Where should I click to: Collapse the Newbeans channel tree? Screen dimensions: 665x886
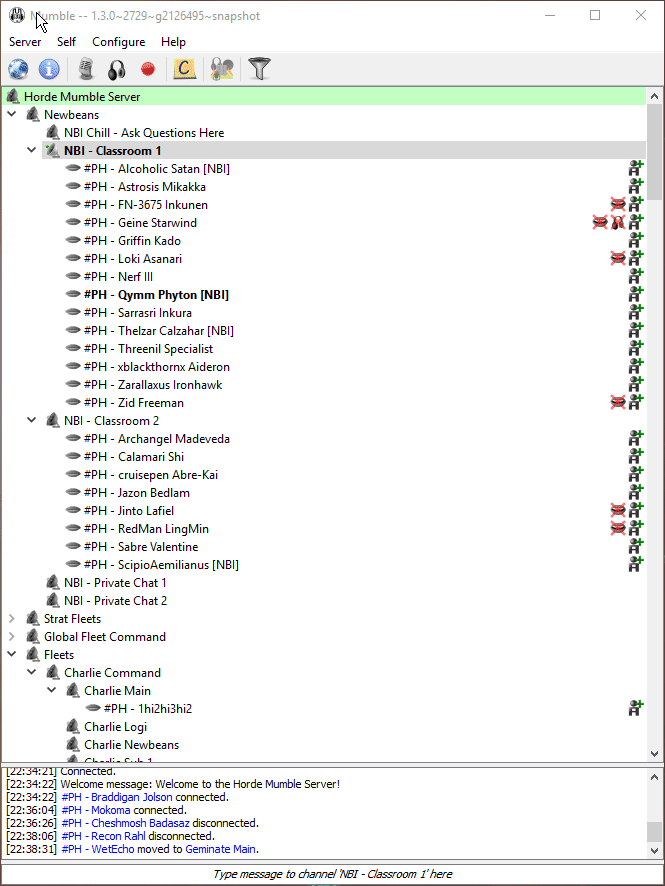coord(12,115)
